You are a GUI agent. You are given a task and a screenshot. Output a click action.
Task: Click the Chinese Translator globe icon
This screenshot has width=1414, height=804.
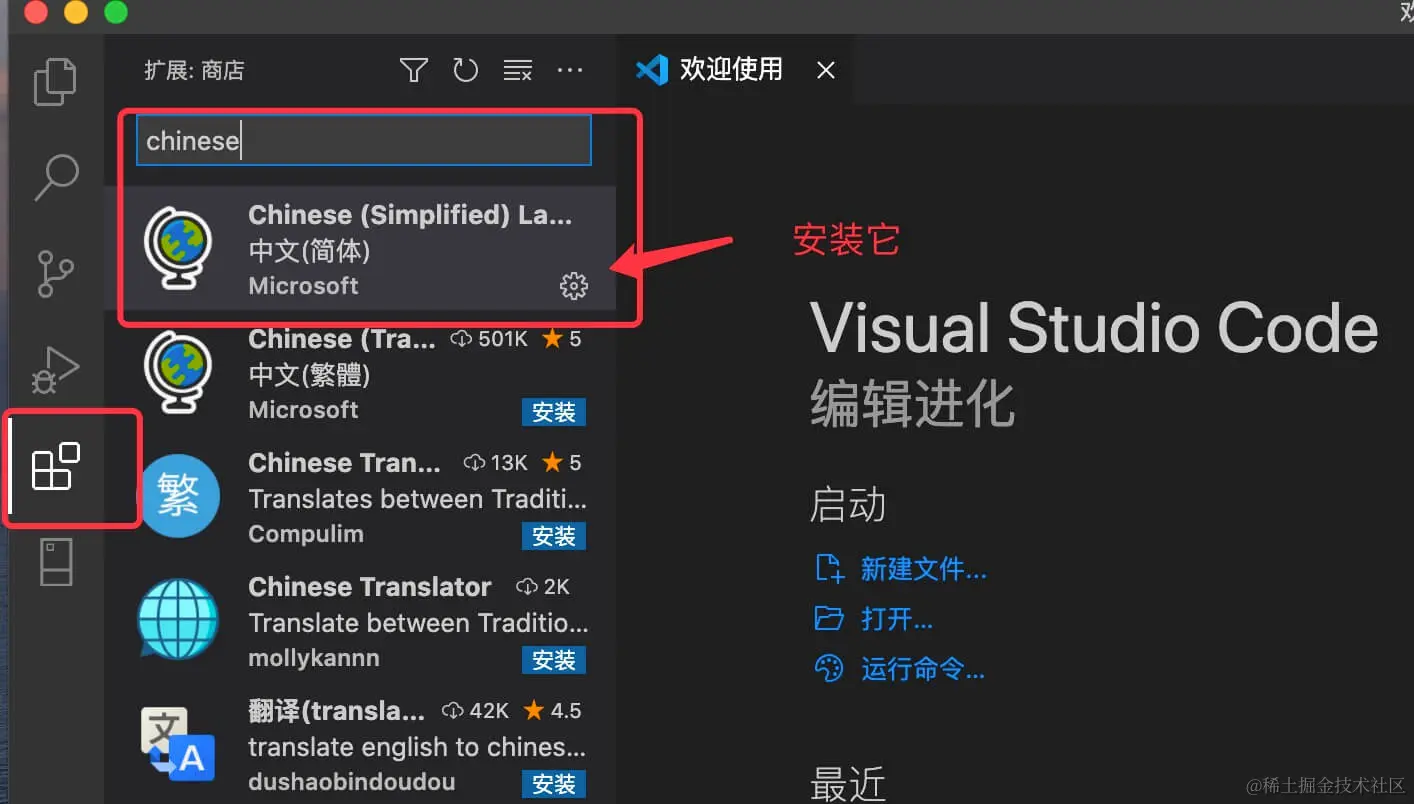pyautogui.click(x=177, y=619)
